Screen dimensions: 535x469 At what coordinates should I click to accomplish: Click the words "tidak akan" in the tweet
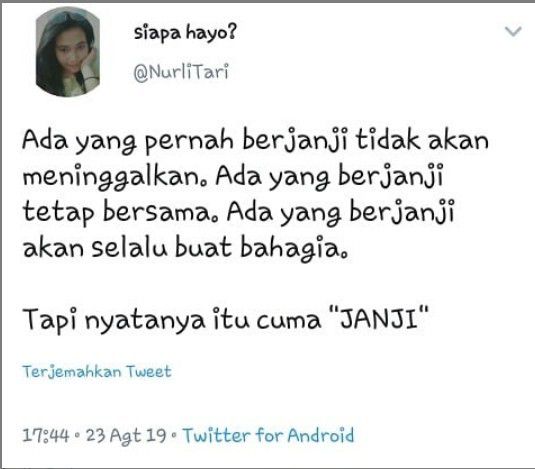click(422, 139)
